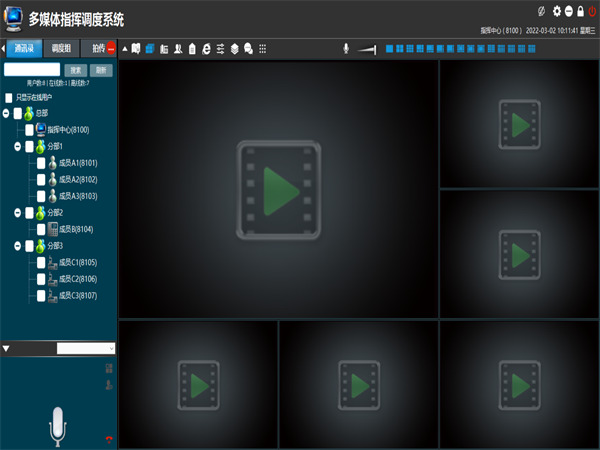The width and height of the screenshot is (600, 450).
Task: Click the red hang-up phone icon
Action: tap(109, 439)
